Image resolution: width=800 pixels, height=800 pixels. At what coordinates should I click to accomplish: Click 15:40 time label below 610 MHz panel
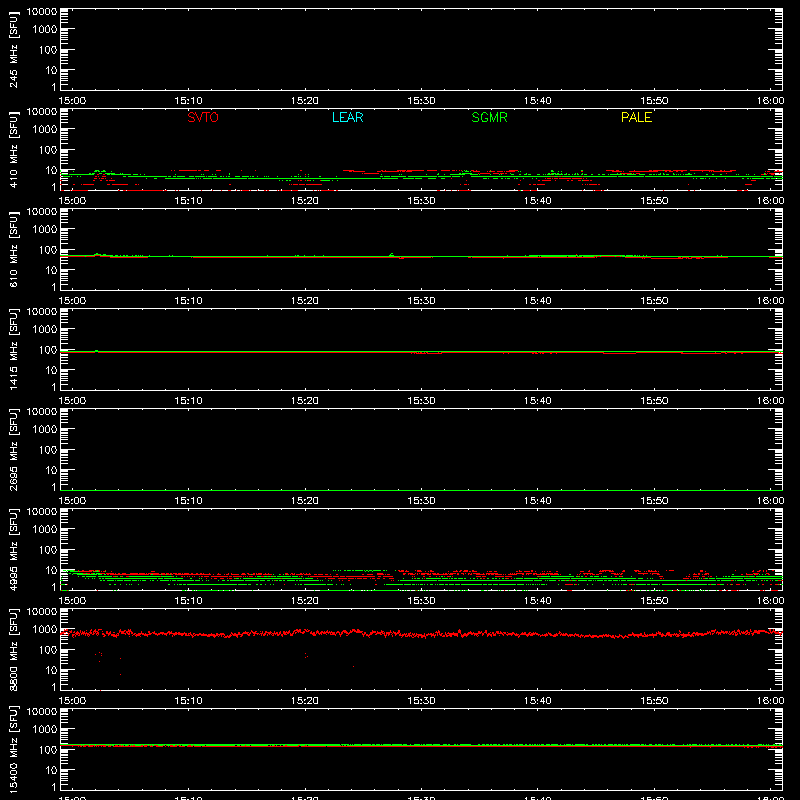point(537,301)
